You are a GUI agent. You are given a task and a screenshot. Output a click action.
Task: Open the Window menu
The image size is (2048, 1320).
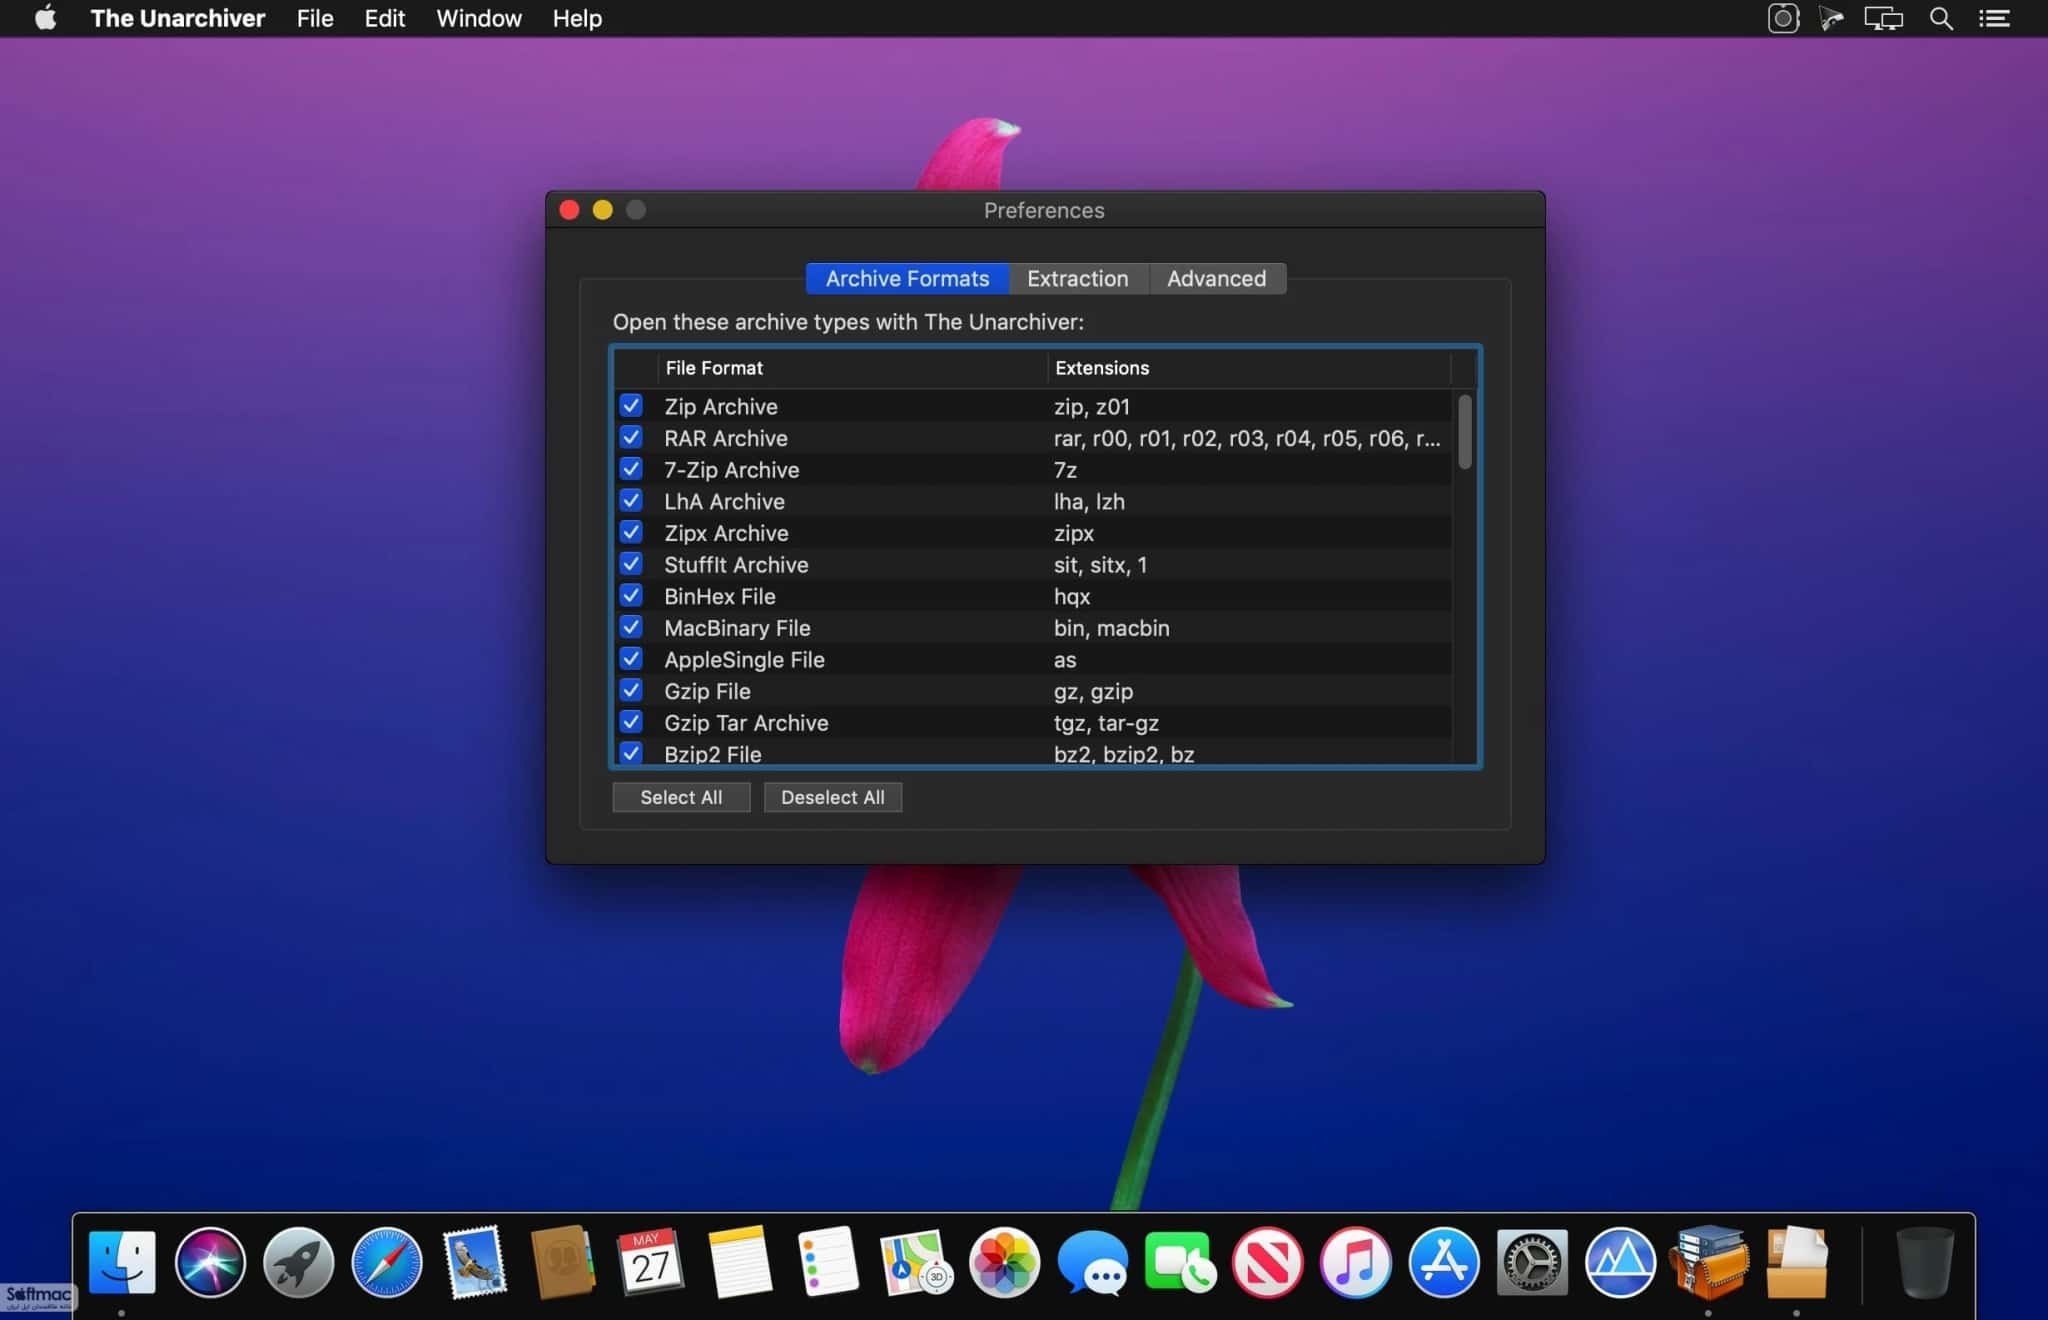(479, 18)
